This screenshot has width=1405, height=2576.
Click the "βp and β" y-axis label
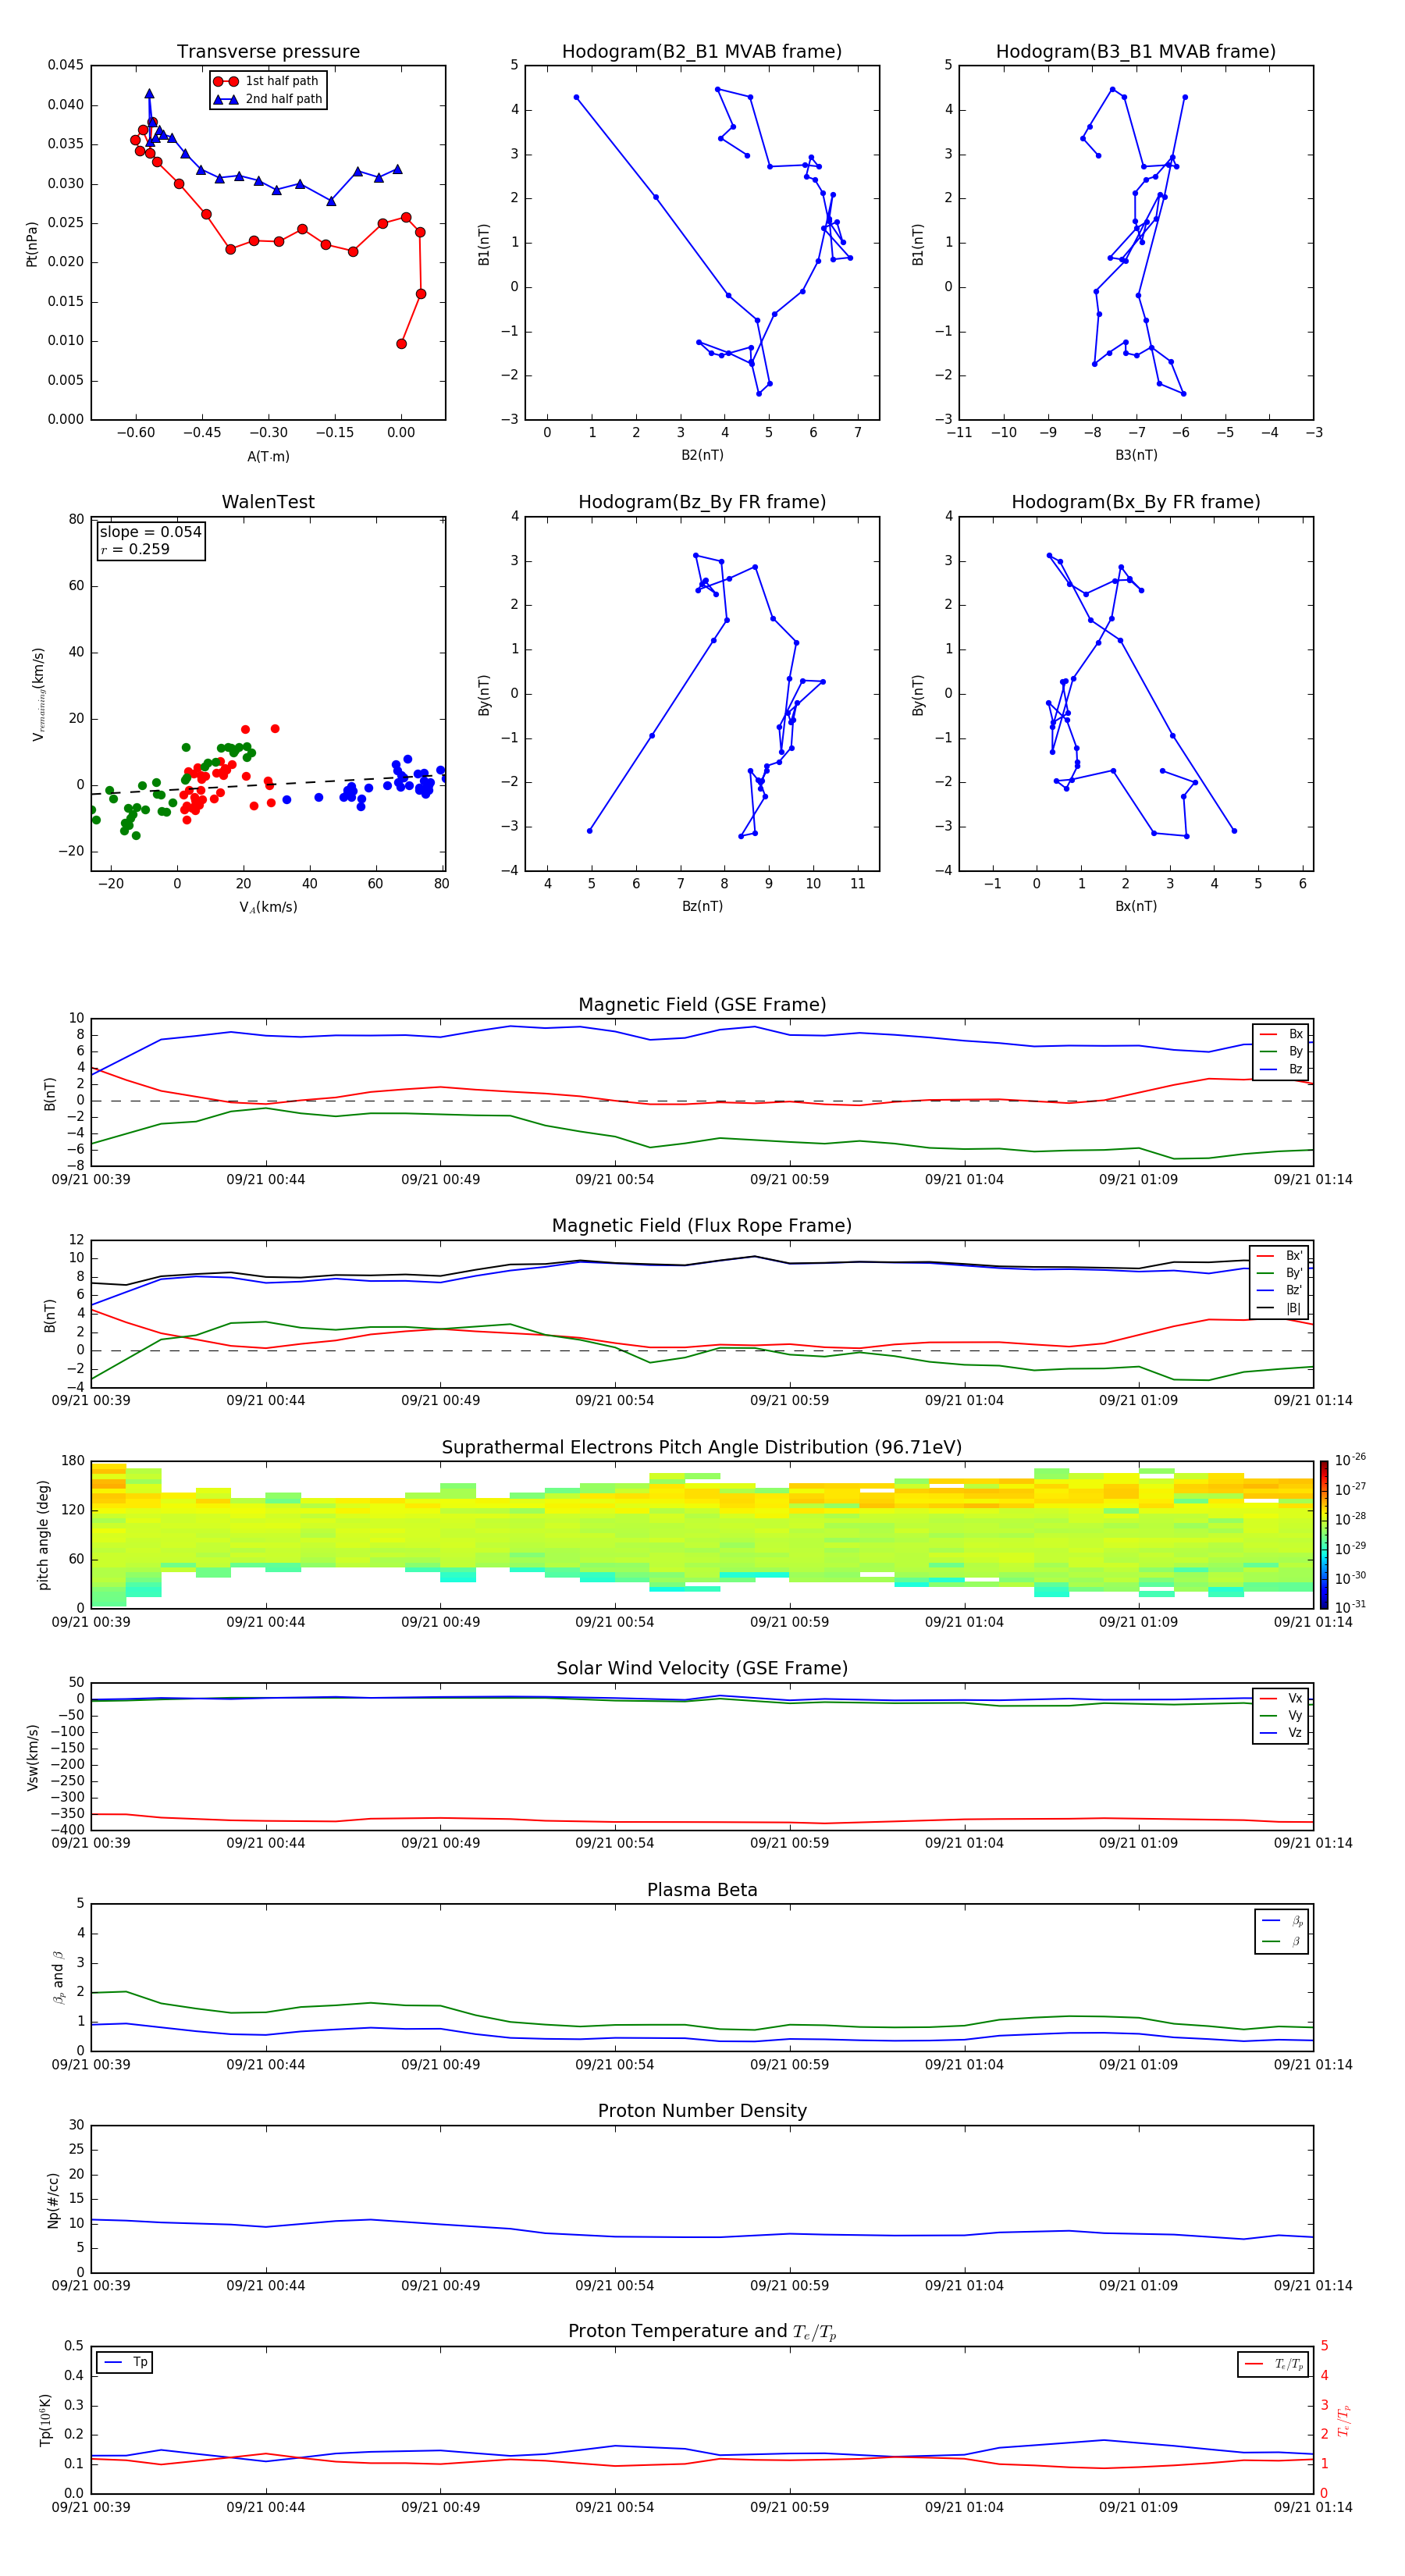pos(58,1978)
